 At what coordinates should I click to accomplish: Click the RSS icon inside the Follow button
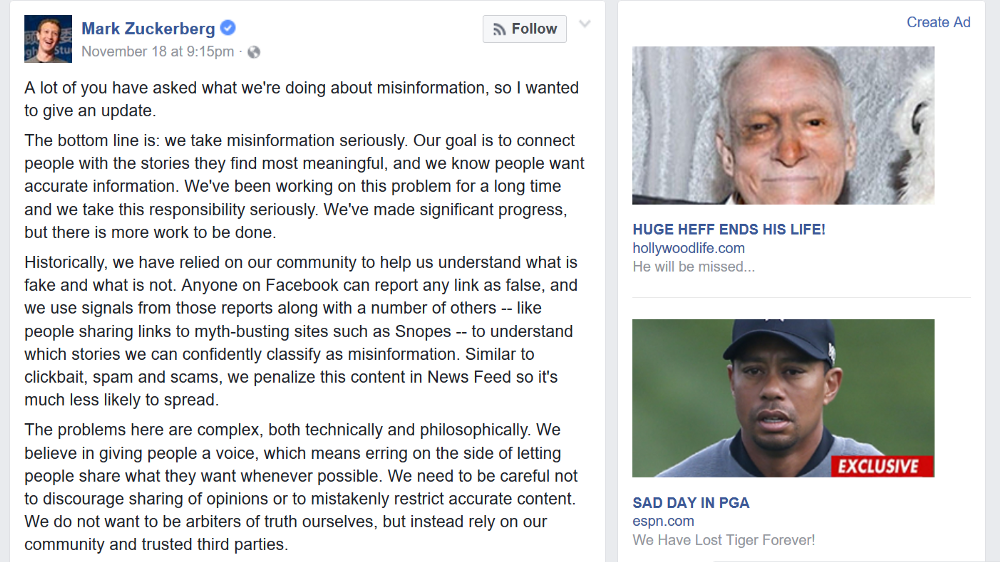pyautogui.click(x=499, y=29)
